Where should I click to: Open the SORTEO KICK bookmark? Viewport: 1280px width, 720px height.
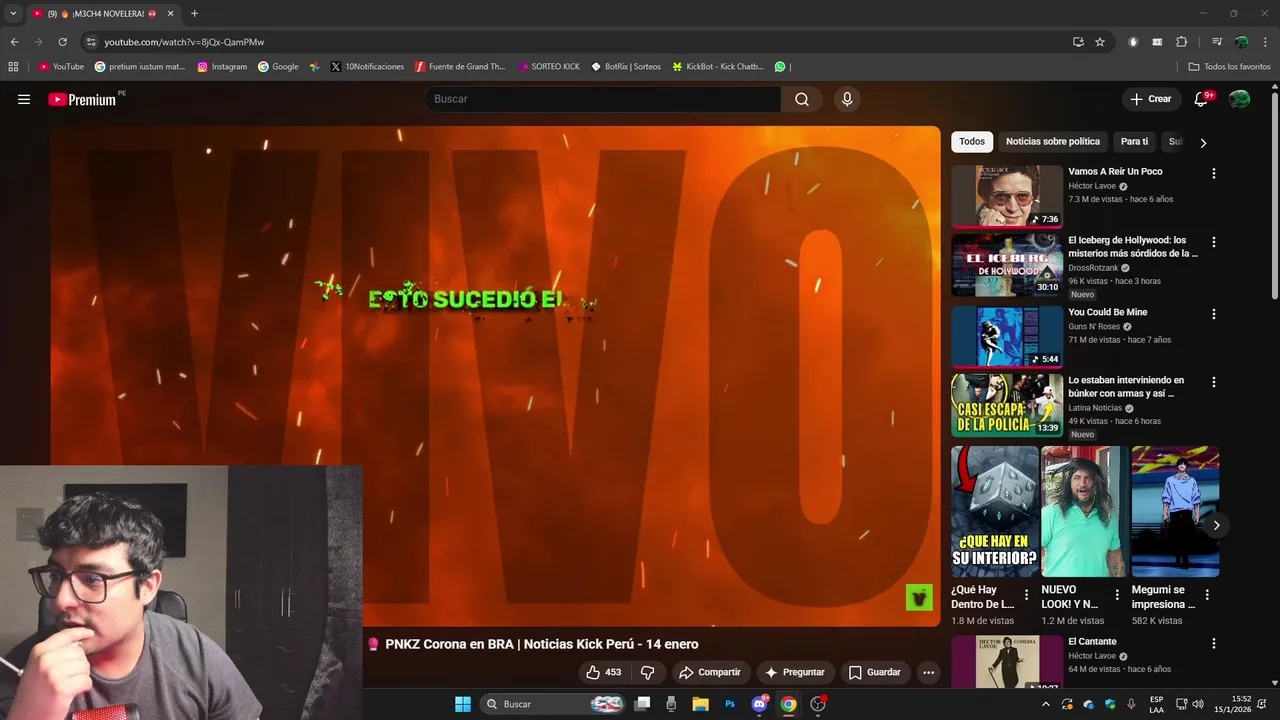point(549,67)
